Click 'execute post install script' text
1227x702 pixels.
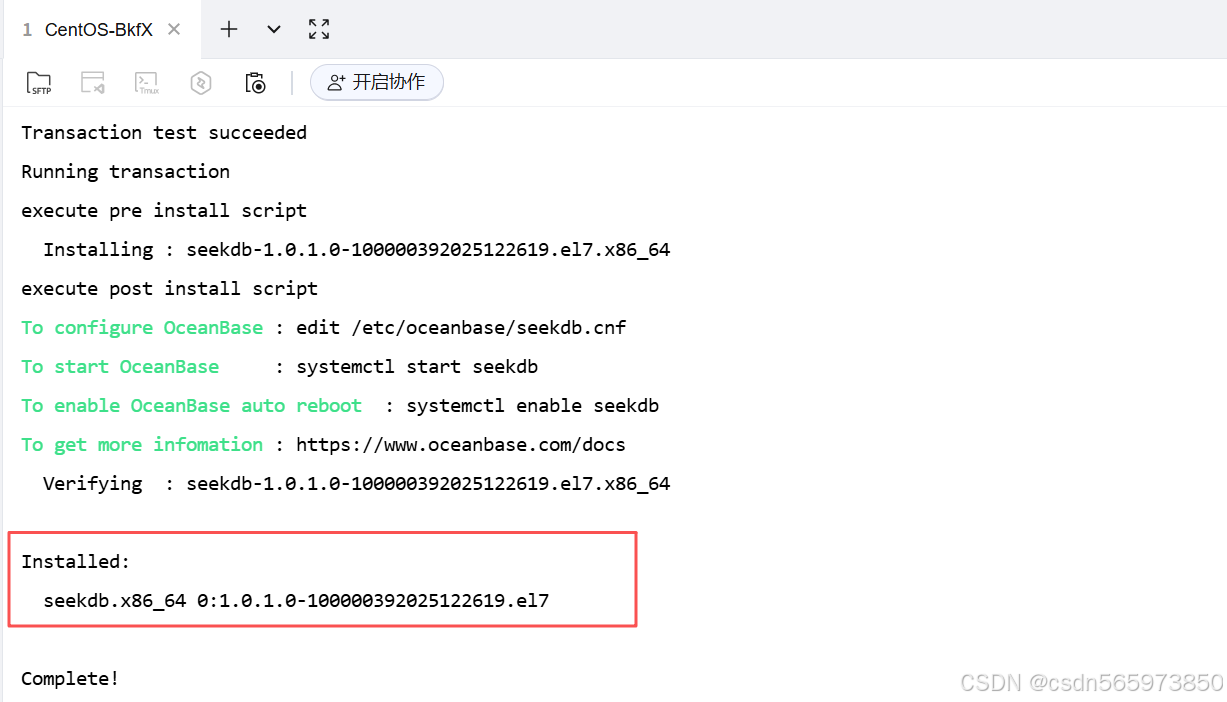pyautogui.click(x=170, y=288)
